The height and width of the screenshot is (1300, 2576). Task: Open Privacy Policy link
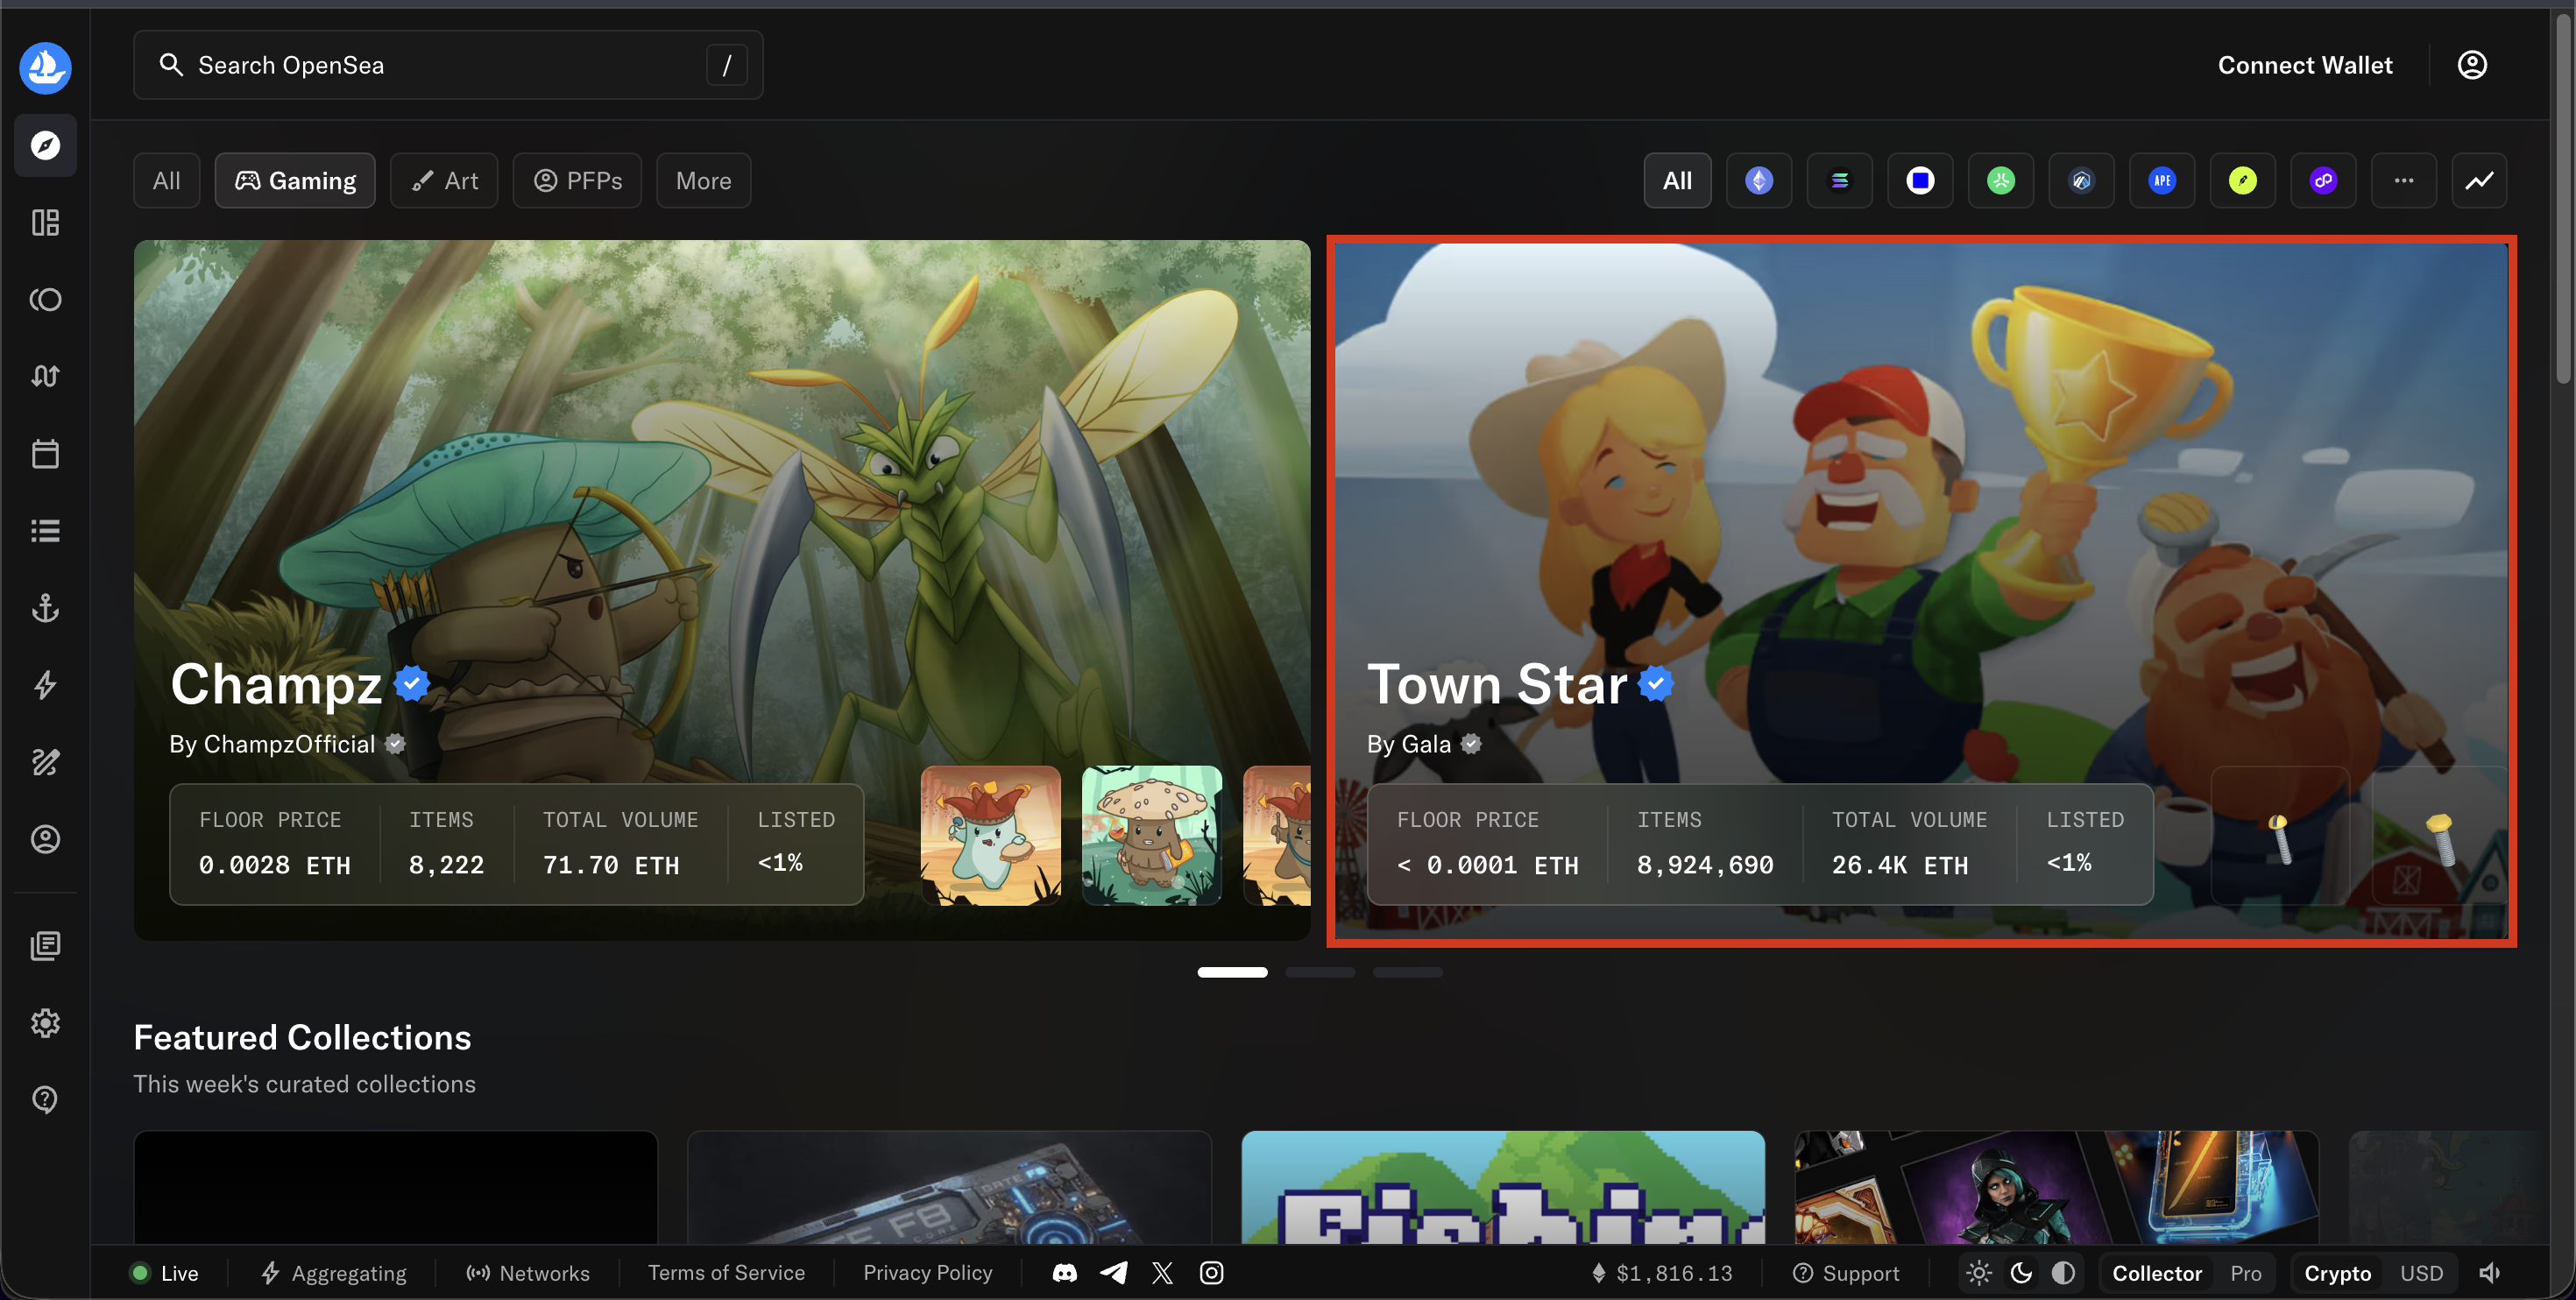coord(928,1273)
